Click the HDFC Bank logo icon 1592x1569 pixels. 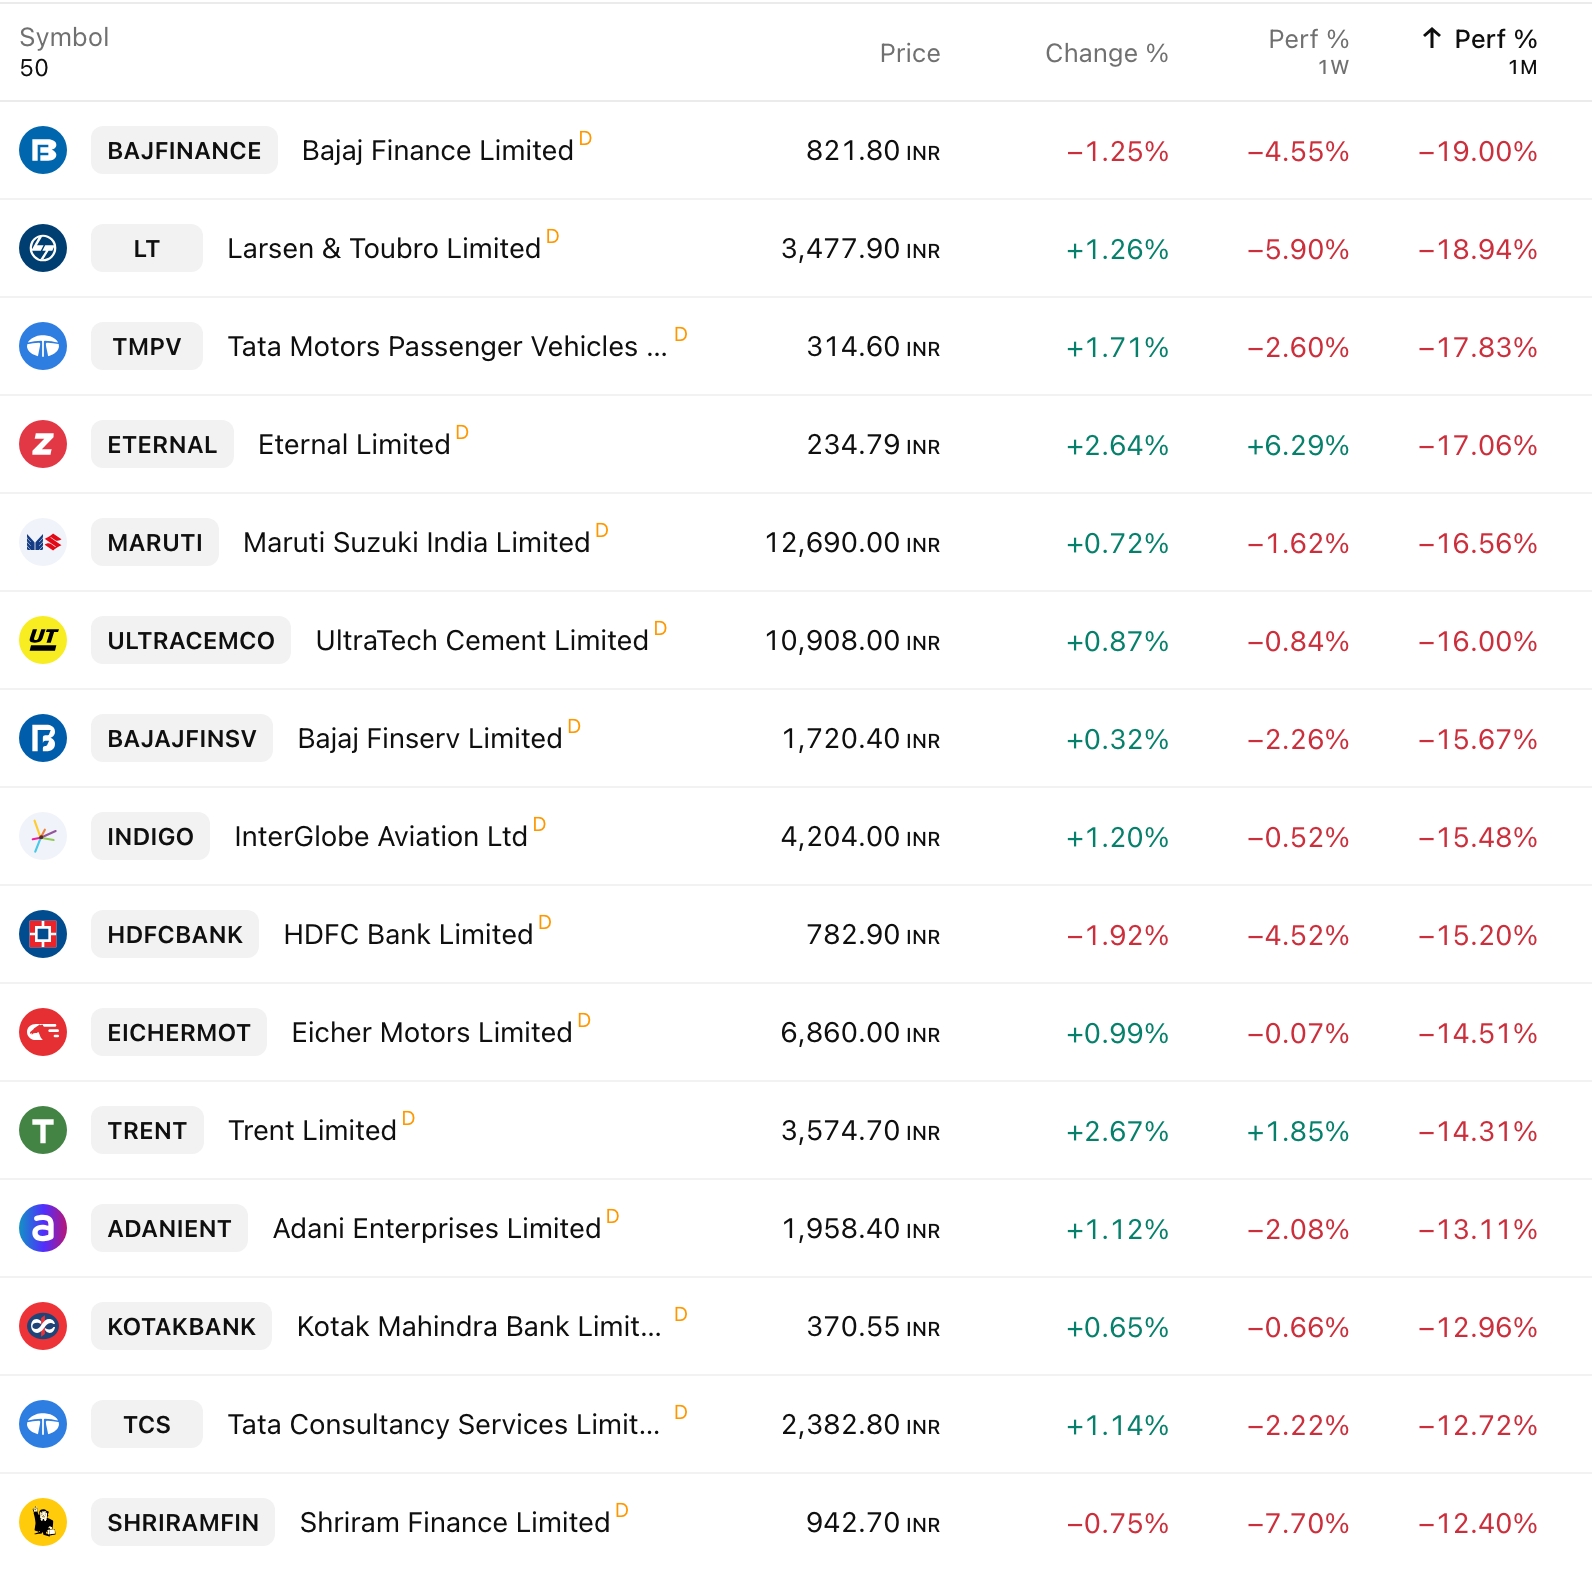click(43, 934)
